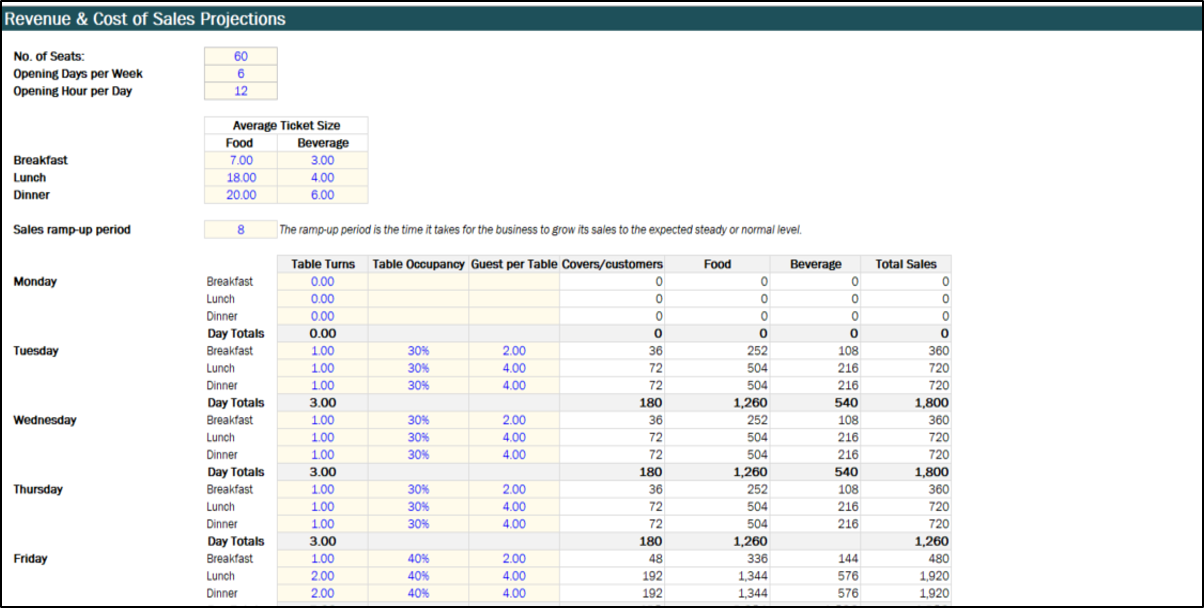
Task: Click the Revenue & Cost of Sales Projections title
Action: pos(145,19)
